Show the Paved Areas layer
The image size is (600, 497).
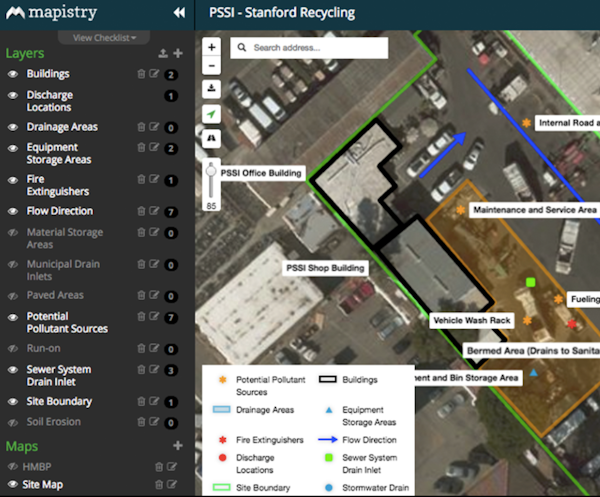13,295
